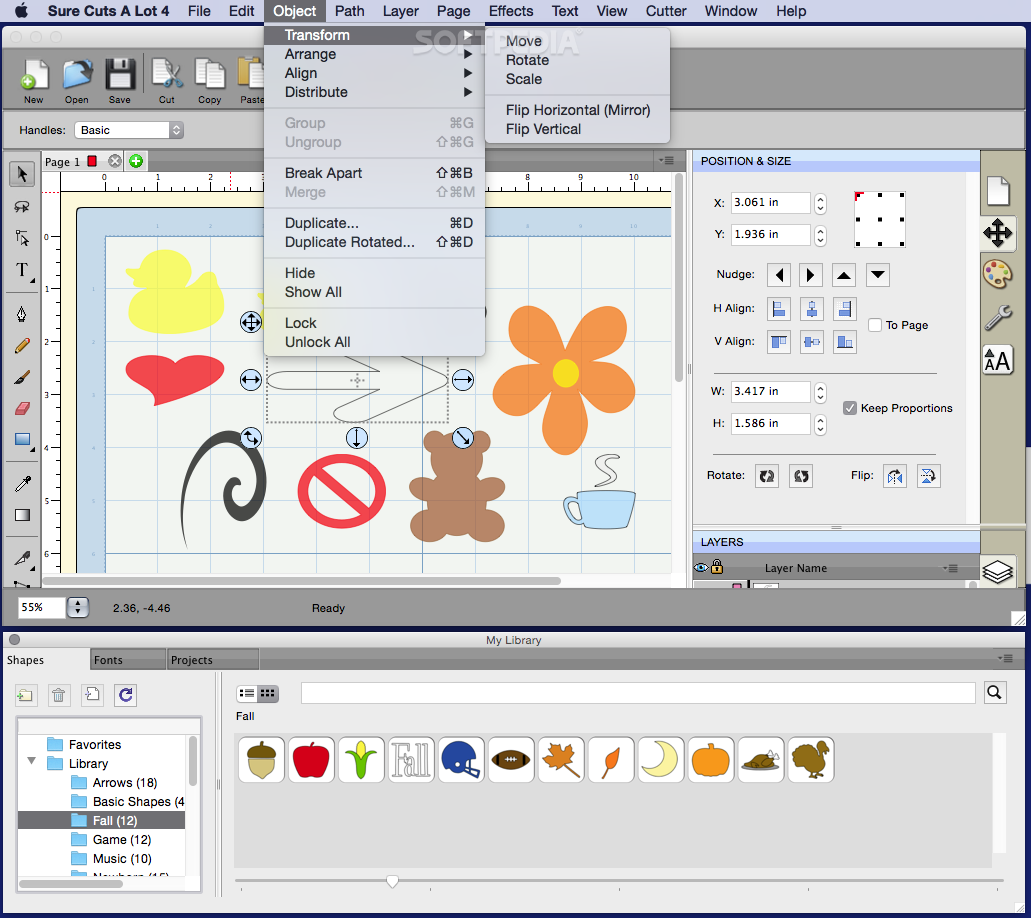Open the Apple menu
Image resolution: width=1031 pixels, height=918 pixels.
click(21, 11)
